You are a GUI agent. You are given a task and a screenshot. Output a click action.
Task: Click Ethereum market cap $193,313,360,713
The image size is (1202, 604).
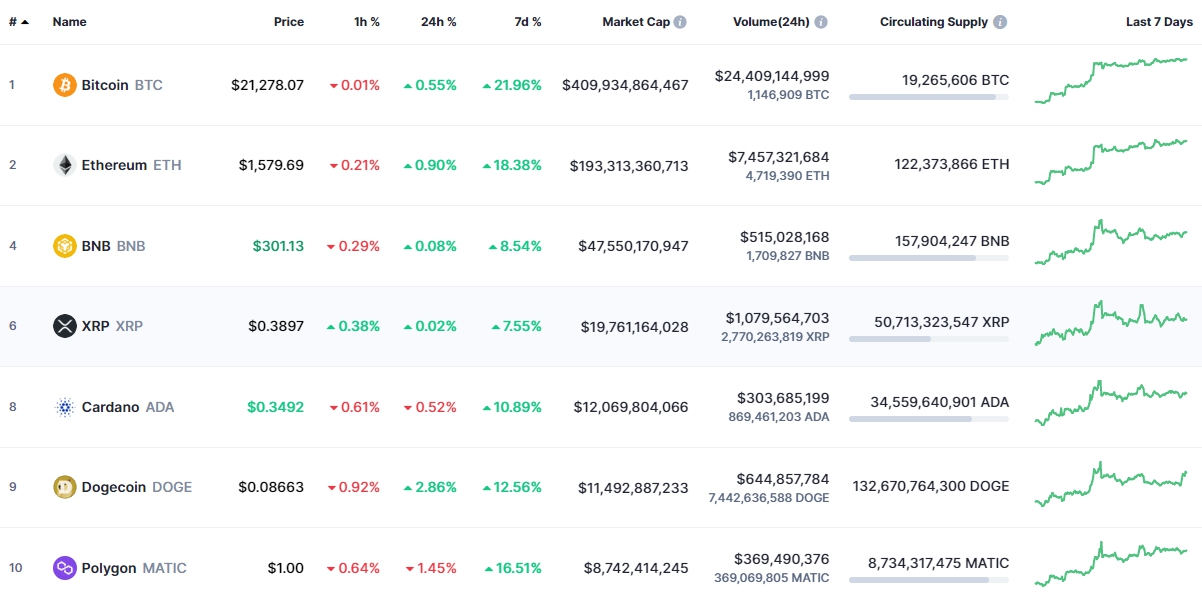pos(629,165)
